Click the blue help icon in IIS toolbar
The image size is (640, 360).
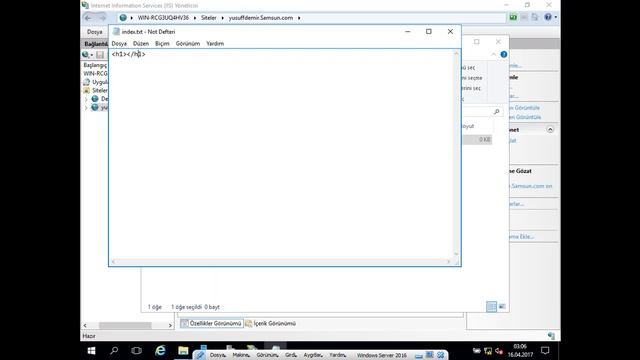548,17
